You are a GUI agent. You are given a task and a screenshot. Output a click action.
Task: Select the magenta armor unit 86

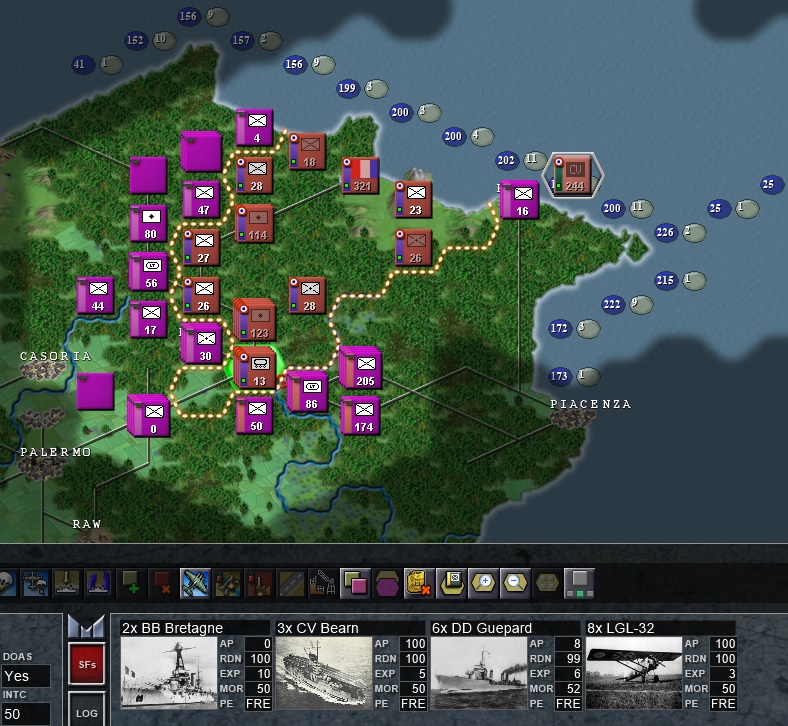308,392
